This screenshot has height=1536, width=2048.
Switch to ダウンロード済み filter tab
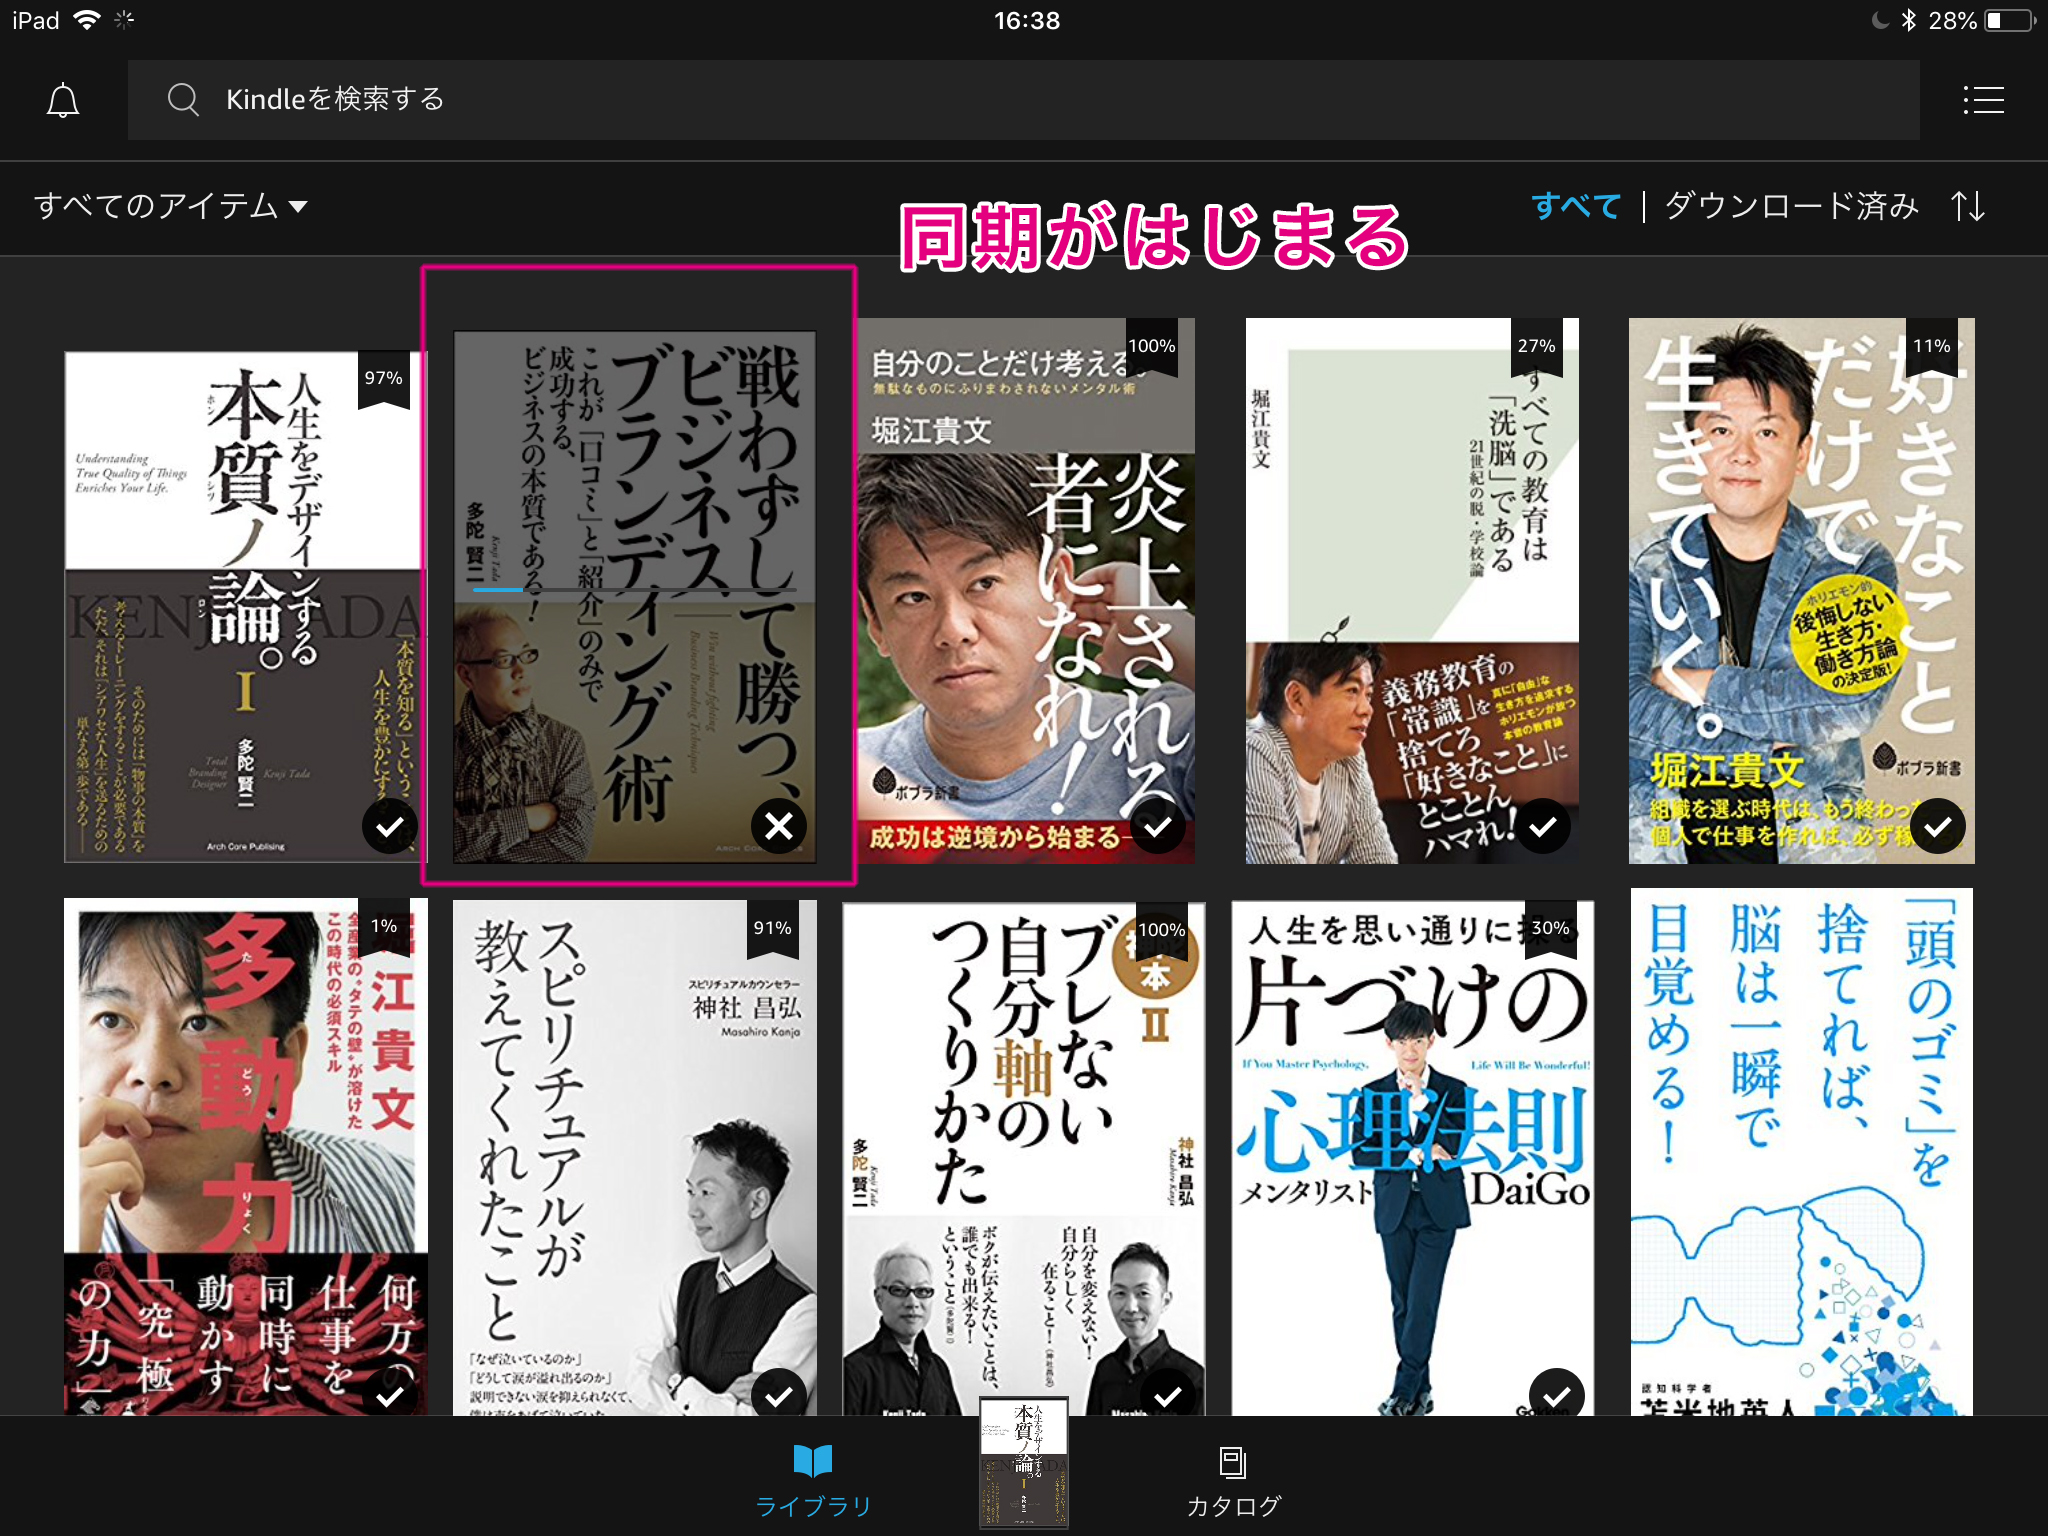1791,206
